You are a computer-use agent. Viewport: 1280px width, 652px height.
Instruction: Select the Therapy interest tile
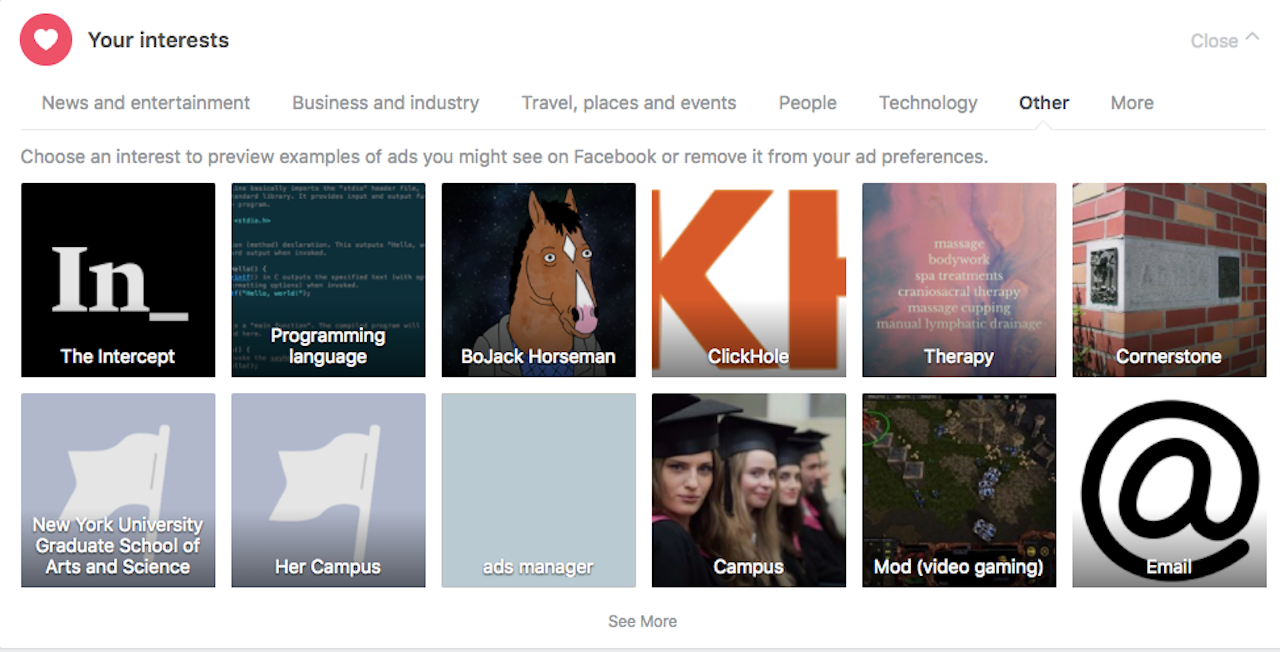pos(959,280)
